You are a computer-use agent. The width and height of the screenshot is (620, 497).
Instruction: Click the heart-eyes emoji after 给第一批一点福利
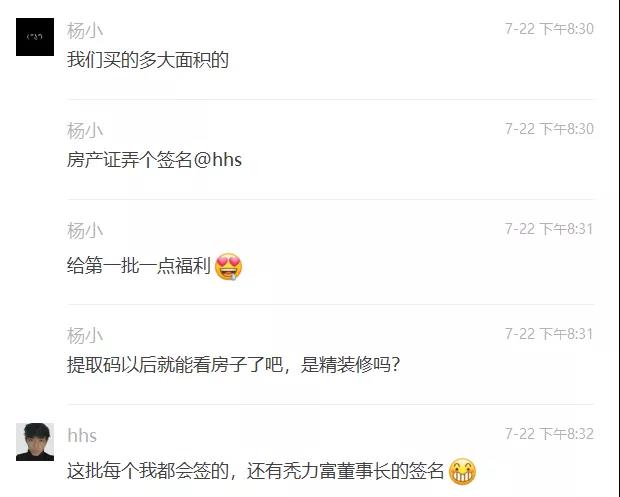pyautogui.click(x=228, y=266)
